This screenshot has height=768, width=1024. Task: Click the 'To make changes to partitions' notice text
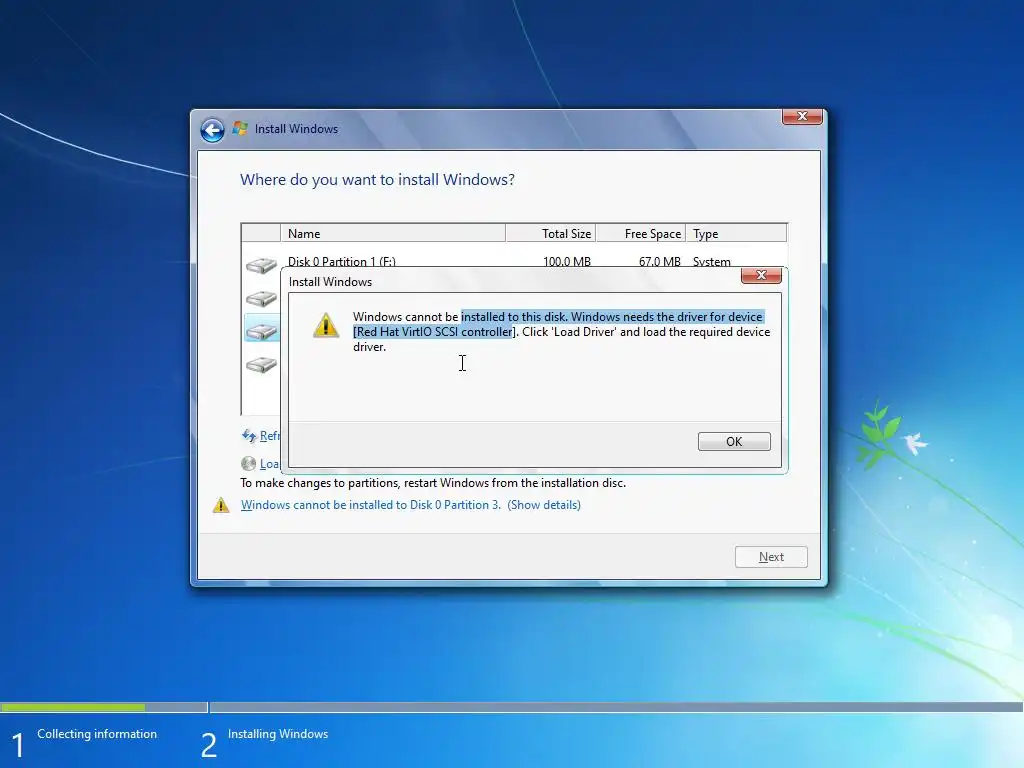pos(433,483)
